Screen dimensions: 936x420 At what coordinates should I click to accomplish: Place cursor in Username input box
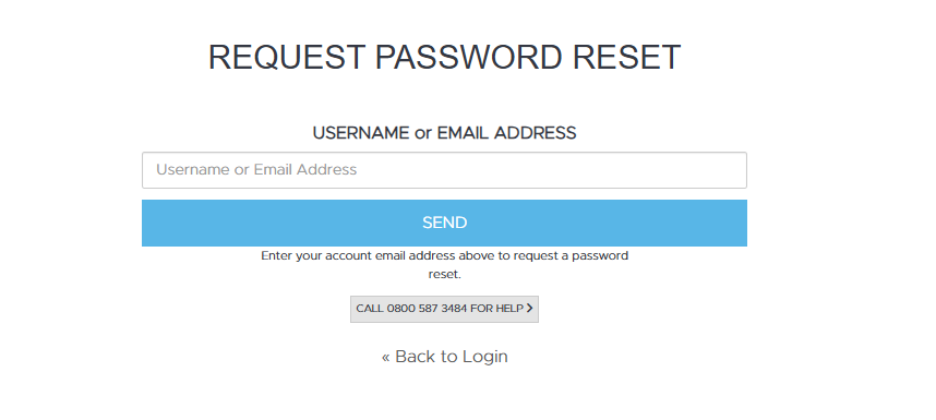[444, 170]
